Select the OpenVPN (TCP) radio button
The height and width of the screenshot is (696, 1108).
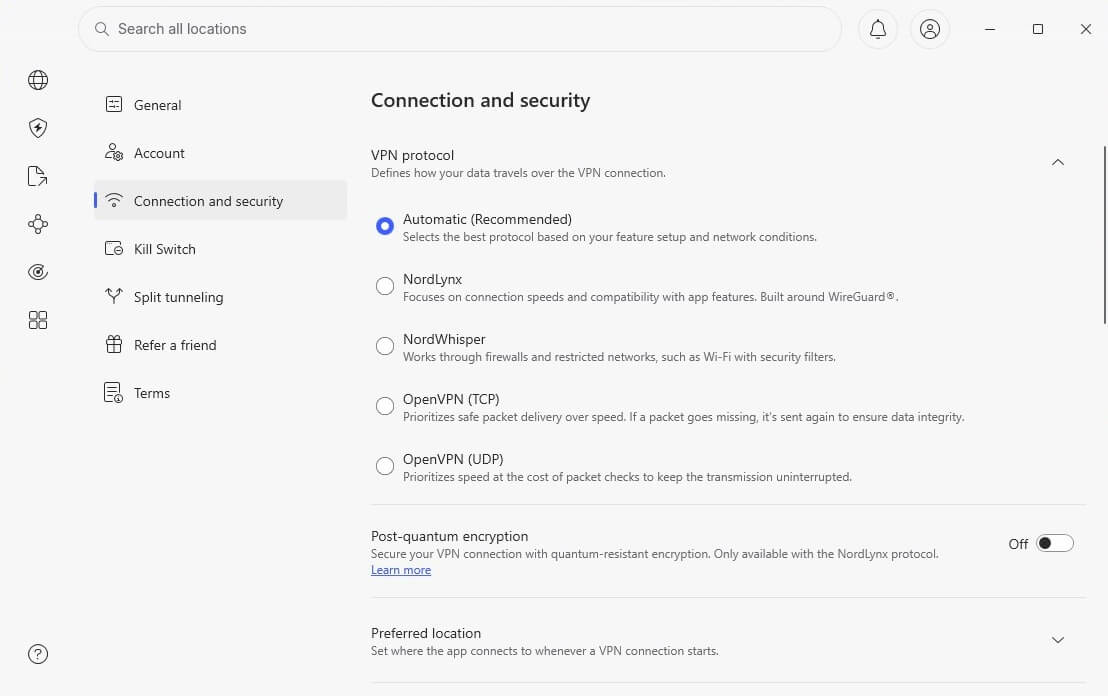pyautogui.click(x=385, y=406)
